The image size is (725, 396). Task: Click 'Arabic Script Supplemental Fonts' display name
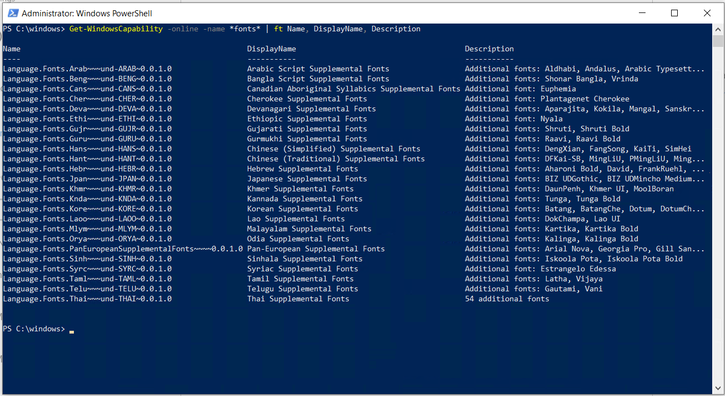pos(318,69)
